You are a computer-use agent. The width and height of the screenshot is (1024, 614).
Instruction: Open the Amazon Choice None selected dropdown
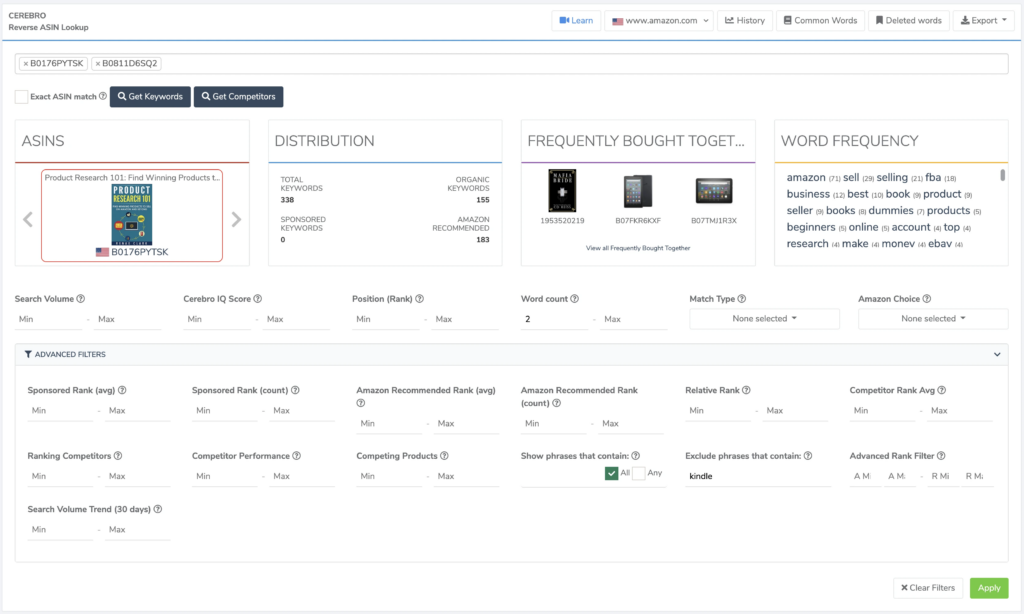(x=933, y=319)
